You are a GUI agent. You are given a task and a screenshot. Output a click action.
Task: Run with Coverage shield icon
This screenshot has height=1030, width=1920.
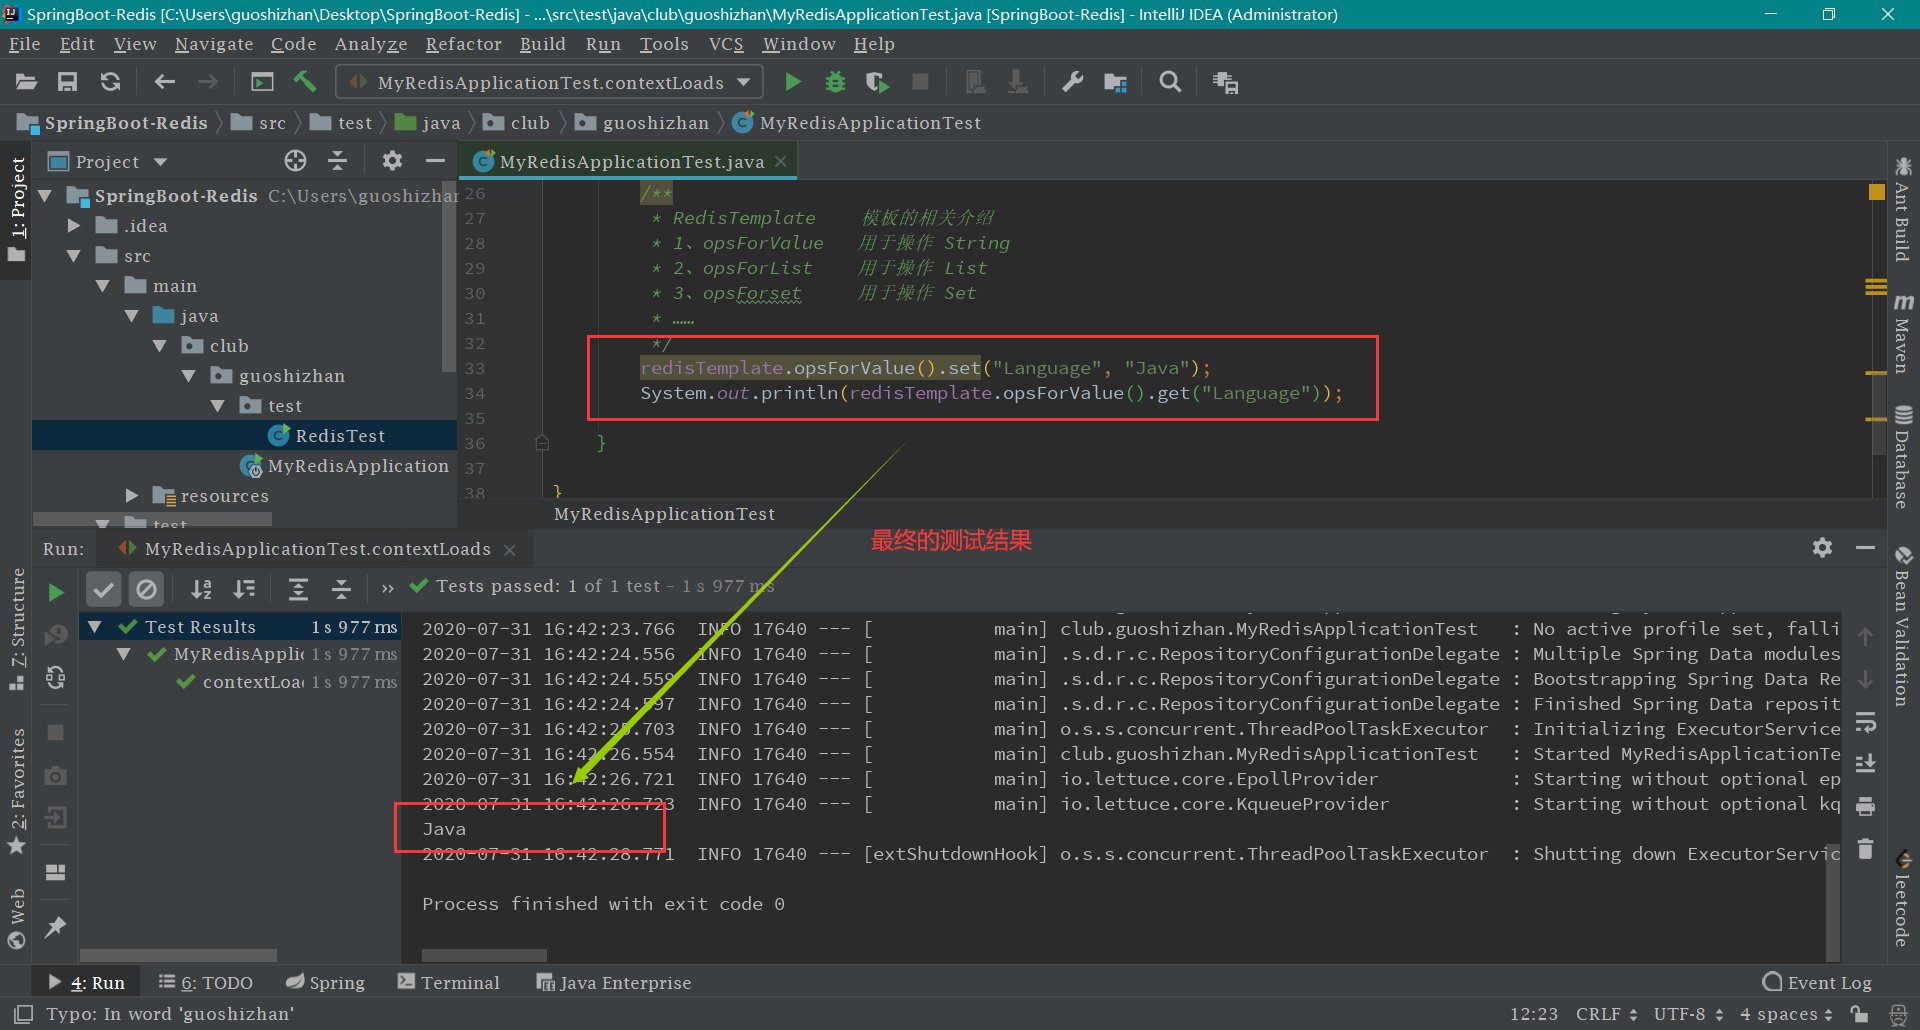[877, 82]
